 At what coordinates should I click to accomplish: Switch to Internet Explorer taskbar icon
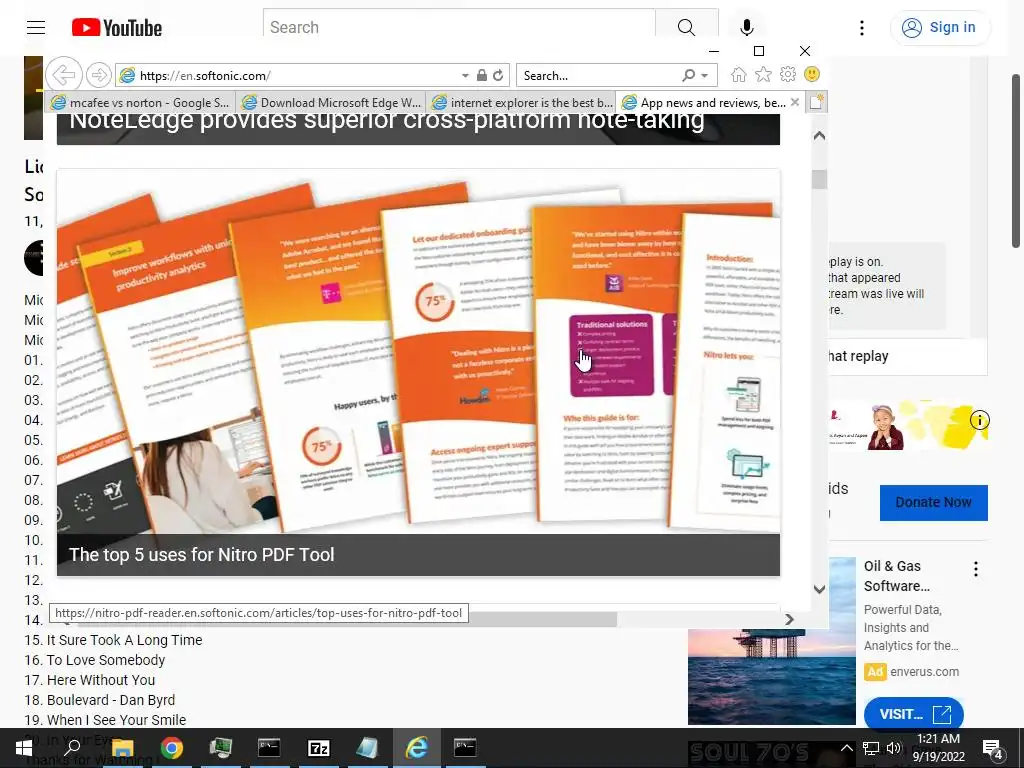click(x=417, y=748)
